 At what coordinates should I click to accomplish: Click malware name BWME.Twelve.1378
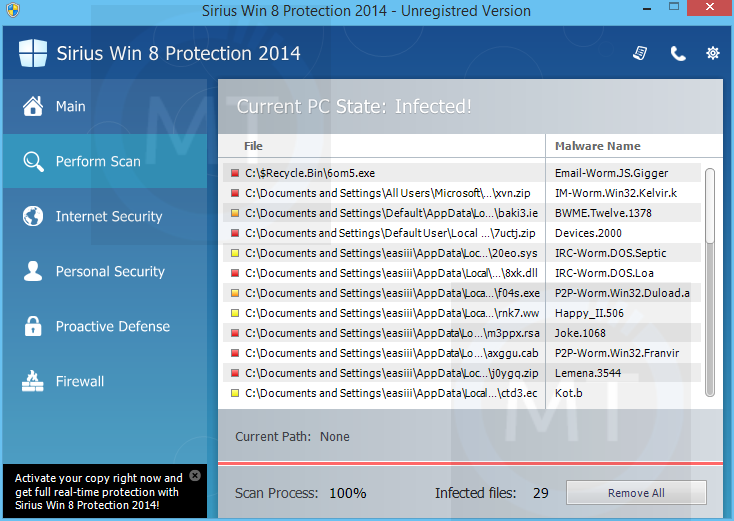[x=603, y=213]
